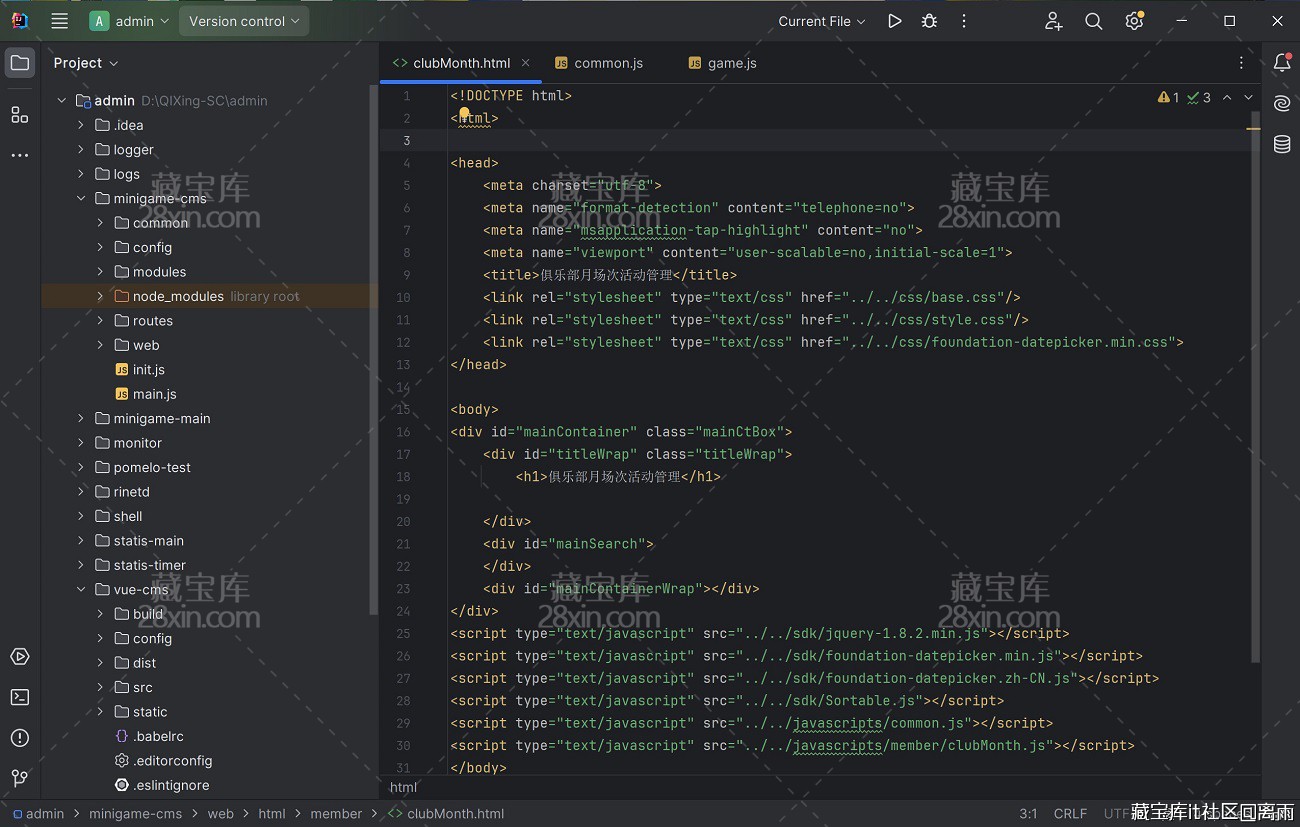Open IDE settings gear icon

[x=1133, y=21]
